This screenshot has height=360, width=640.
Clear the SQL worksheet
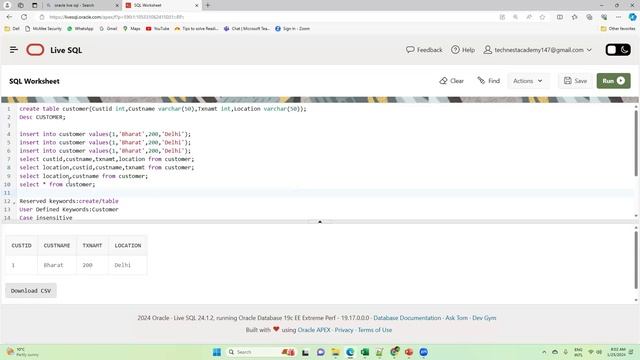pyautogui.click(x=451, y=81)
